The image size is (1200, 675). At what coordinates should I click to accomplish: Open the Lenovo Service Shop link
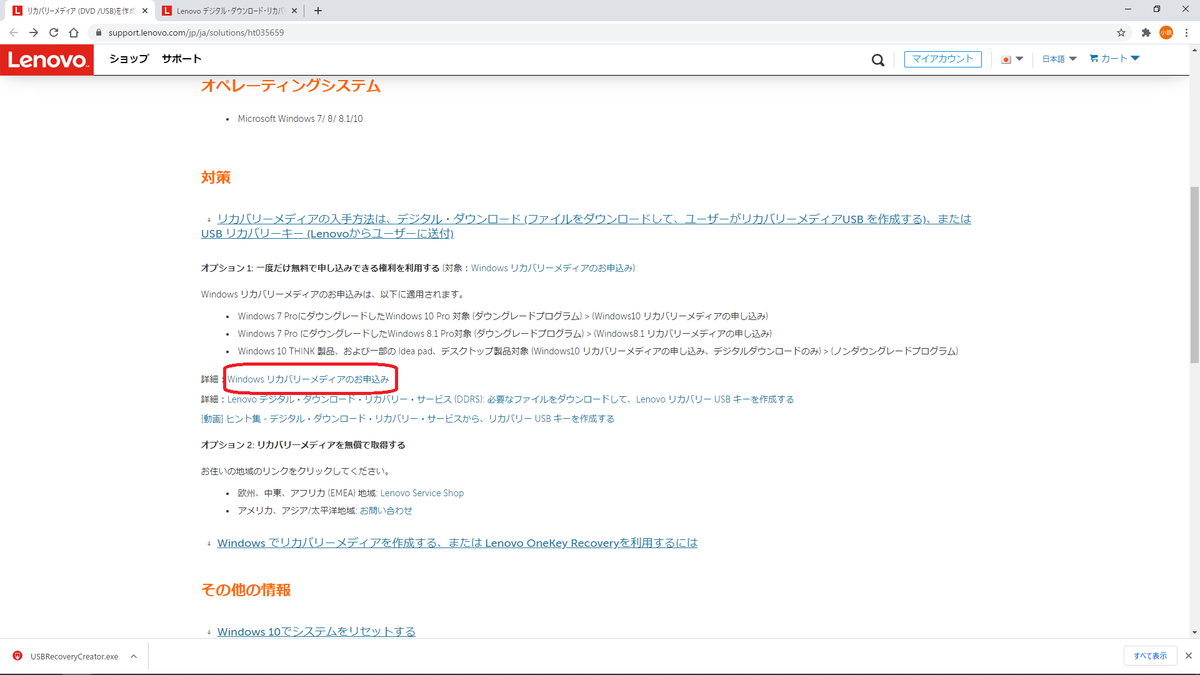point(422,493)
